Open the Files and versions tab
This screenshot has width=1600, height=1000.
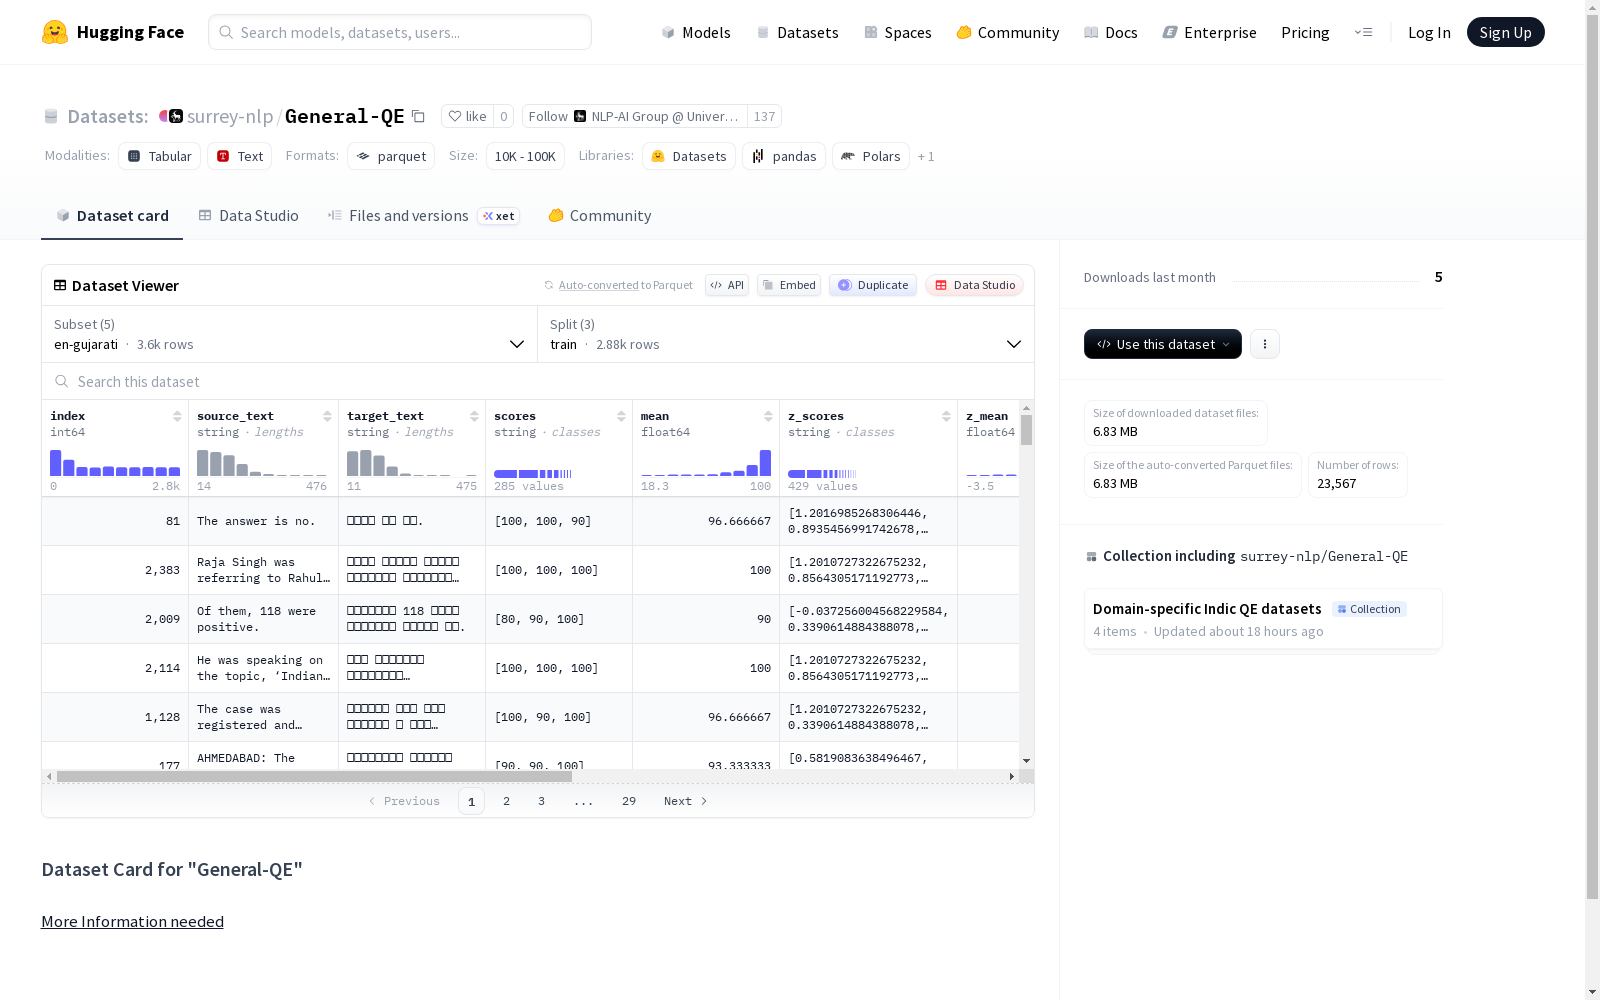(423, 216)
